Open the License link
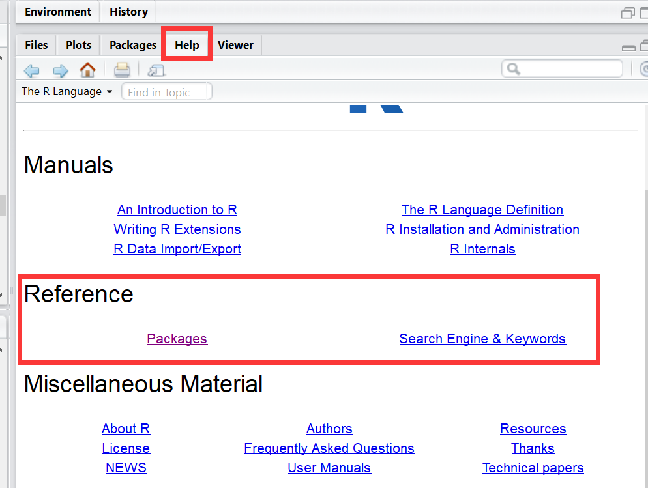 click(126, 448)
